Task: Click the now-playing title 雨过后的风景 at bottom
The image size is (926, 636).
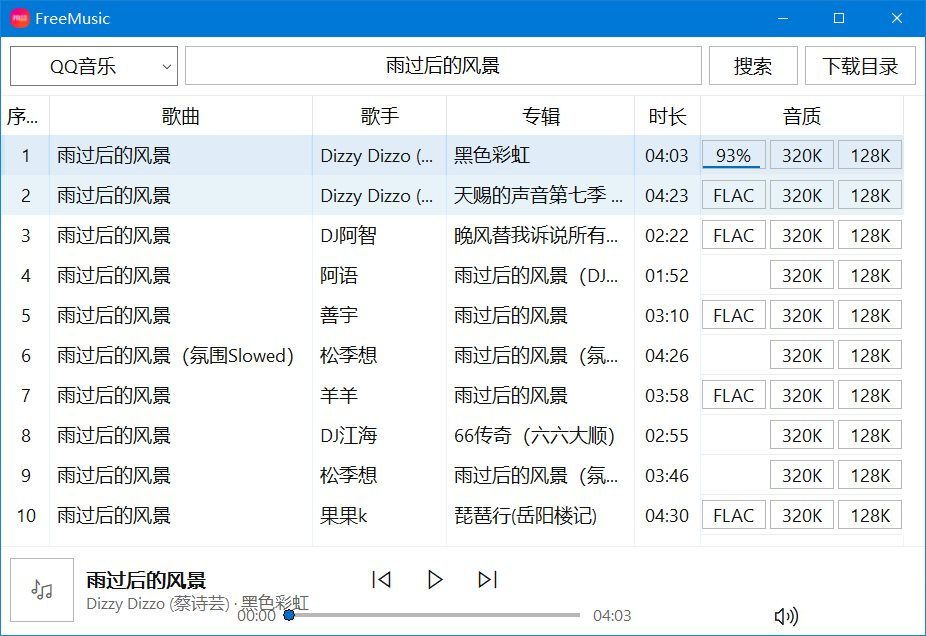Action: pos(146,580)
